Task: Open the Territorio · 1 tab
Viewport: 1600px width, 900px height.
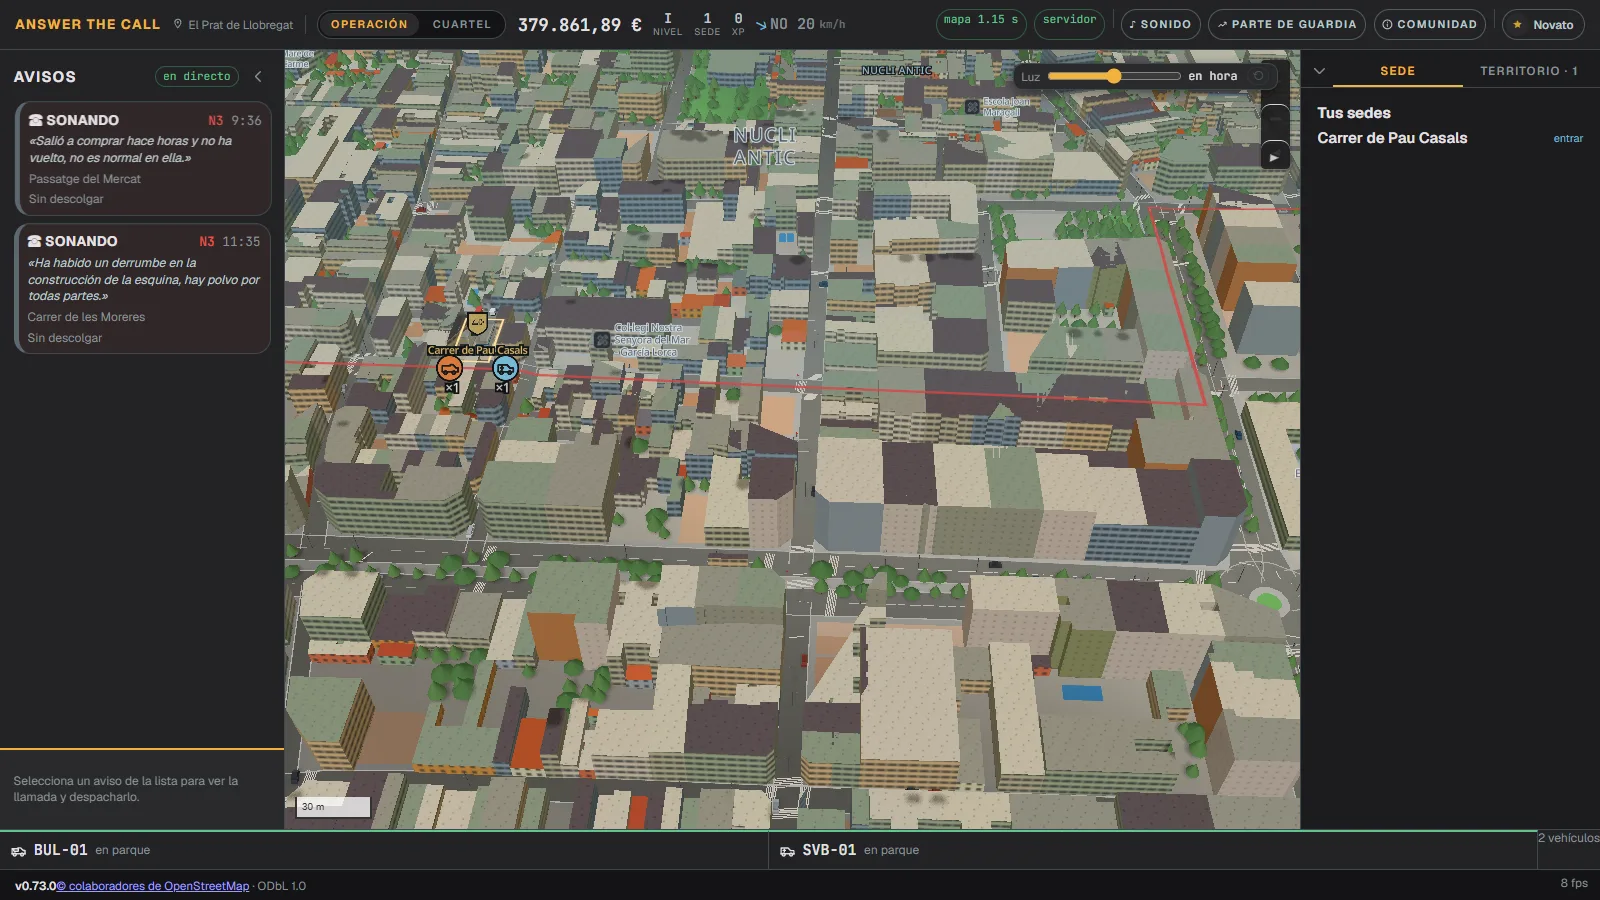Action: tap(1528, 71)
